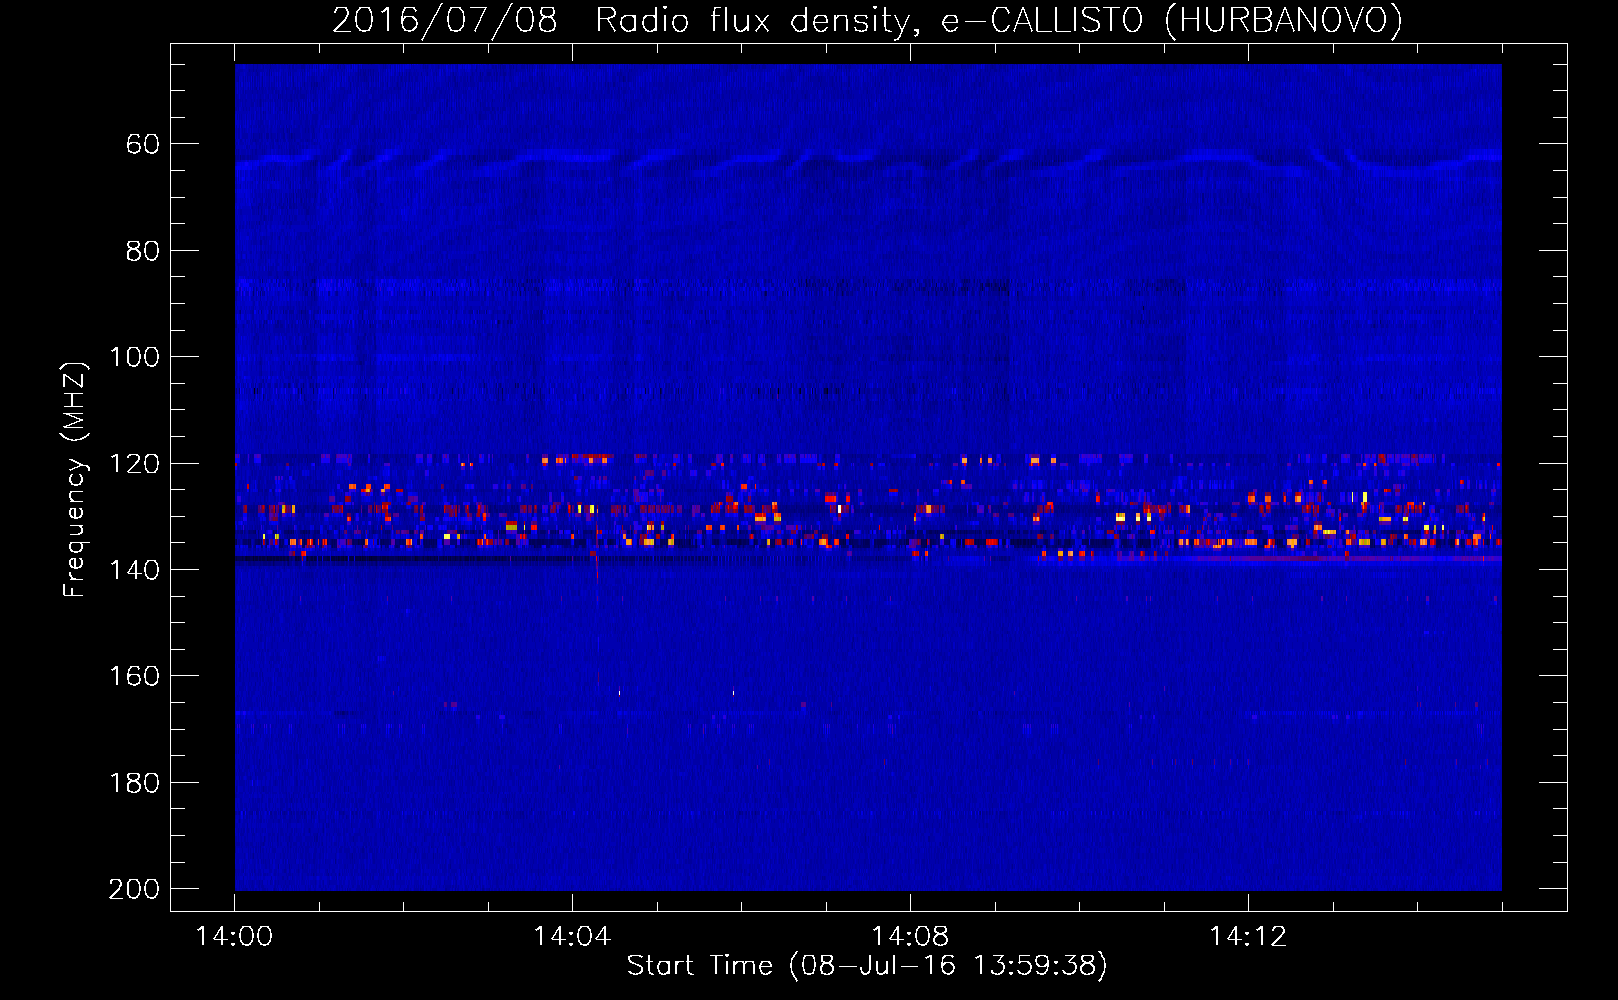Select the 60 frequency tick label
This screenshot has width=1618, height=1000.
pos(143,145)
